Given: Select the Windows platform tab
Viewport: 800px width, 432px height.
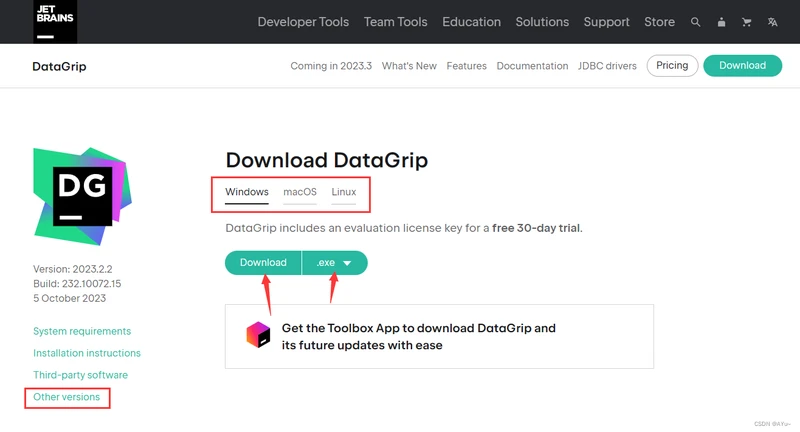Looking at the screenshot, I should coord(247,192).
